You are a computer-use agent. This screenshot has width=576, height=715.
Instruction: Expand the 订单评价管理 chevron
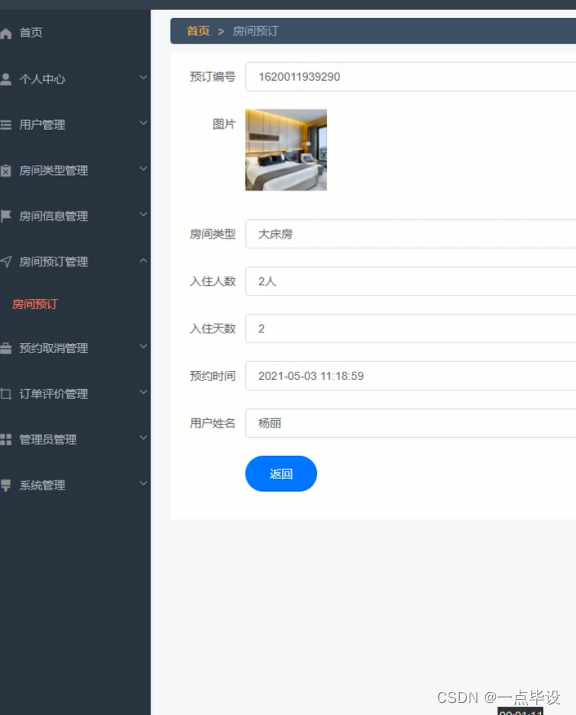pos(143,392)
